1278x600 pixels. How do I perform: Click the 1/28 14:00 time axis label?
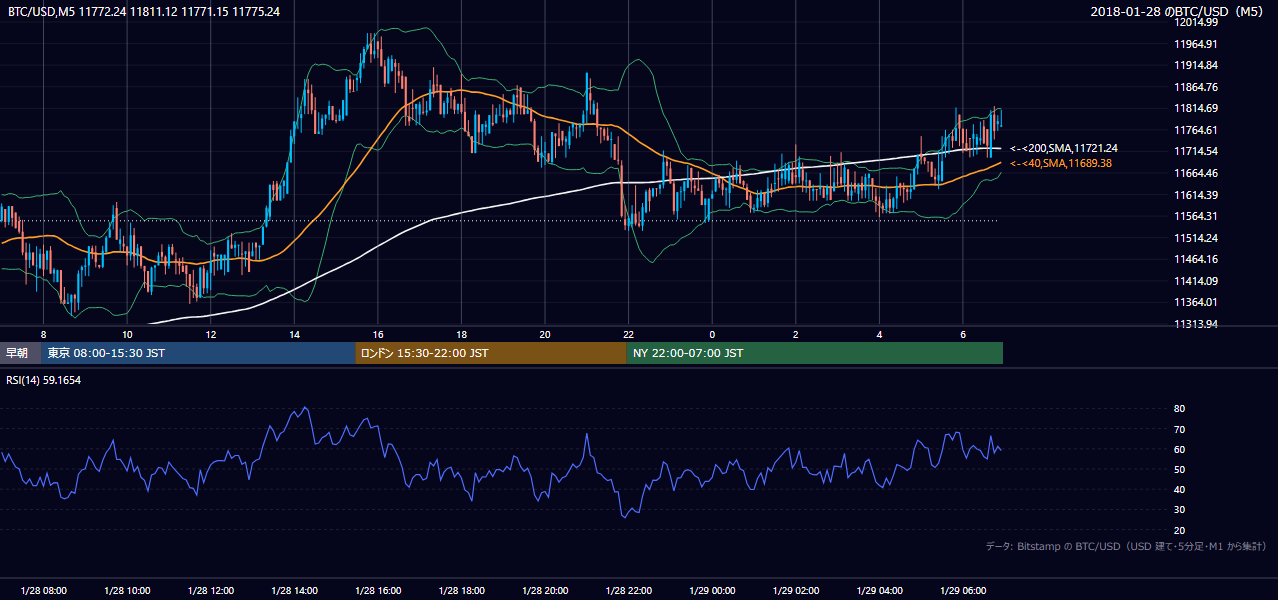(x=294, y=591)
